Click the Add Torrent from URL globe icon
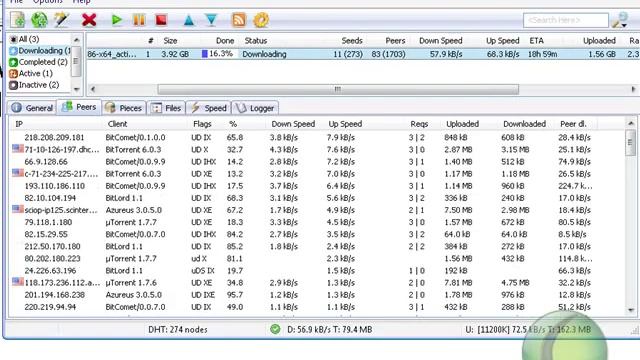This screenshot has height=360, width=640. [40, 20]
